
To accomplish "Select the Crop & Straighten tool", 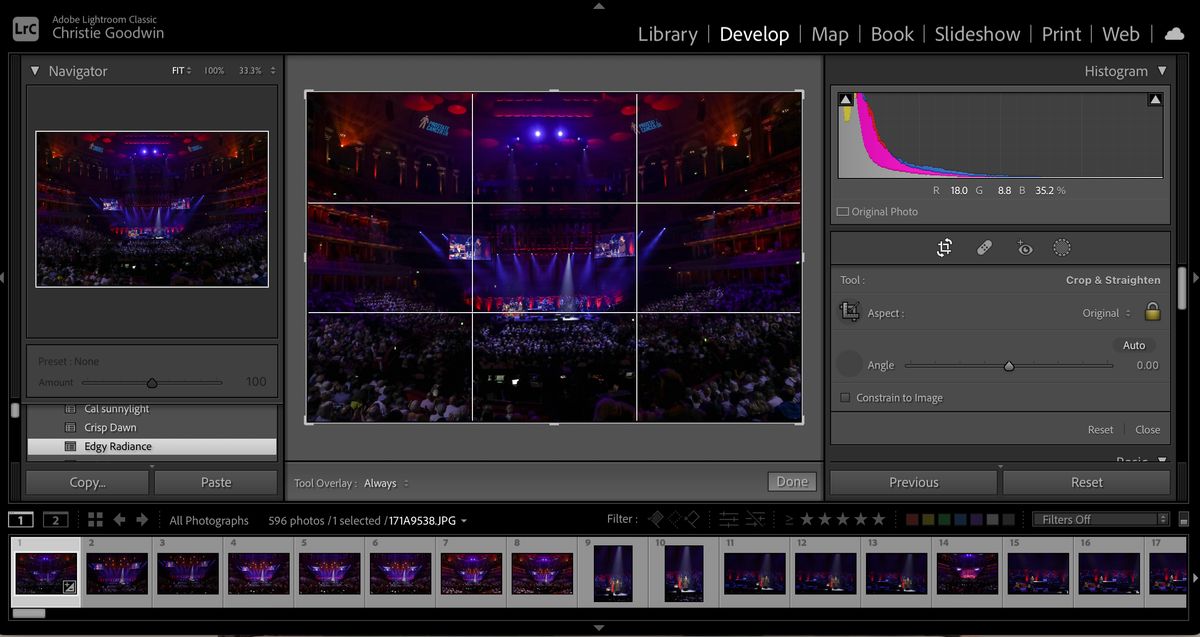I will (x=944, y=247).
